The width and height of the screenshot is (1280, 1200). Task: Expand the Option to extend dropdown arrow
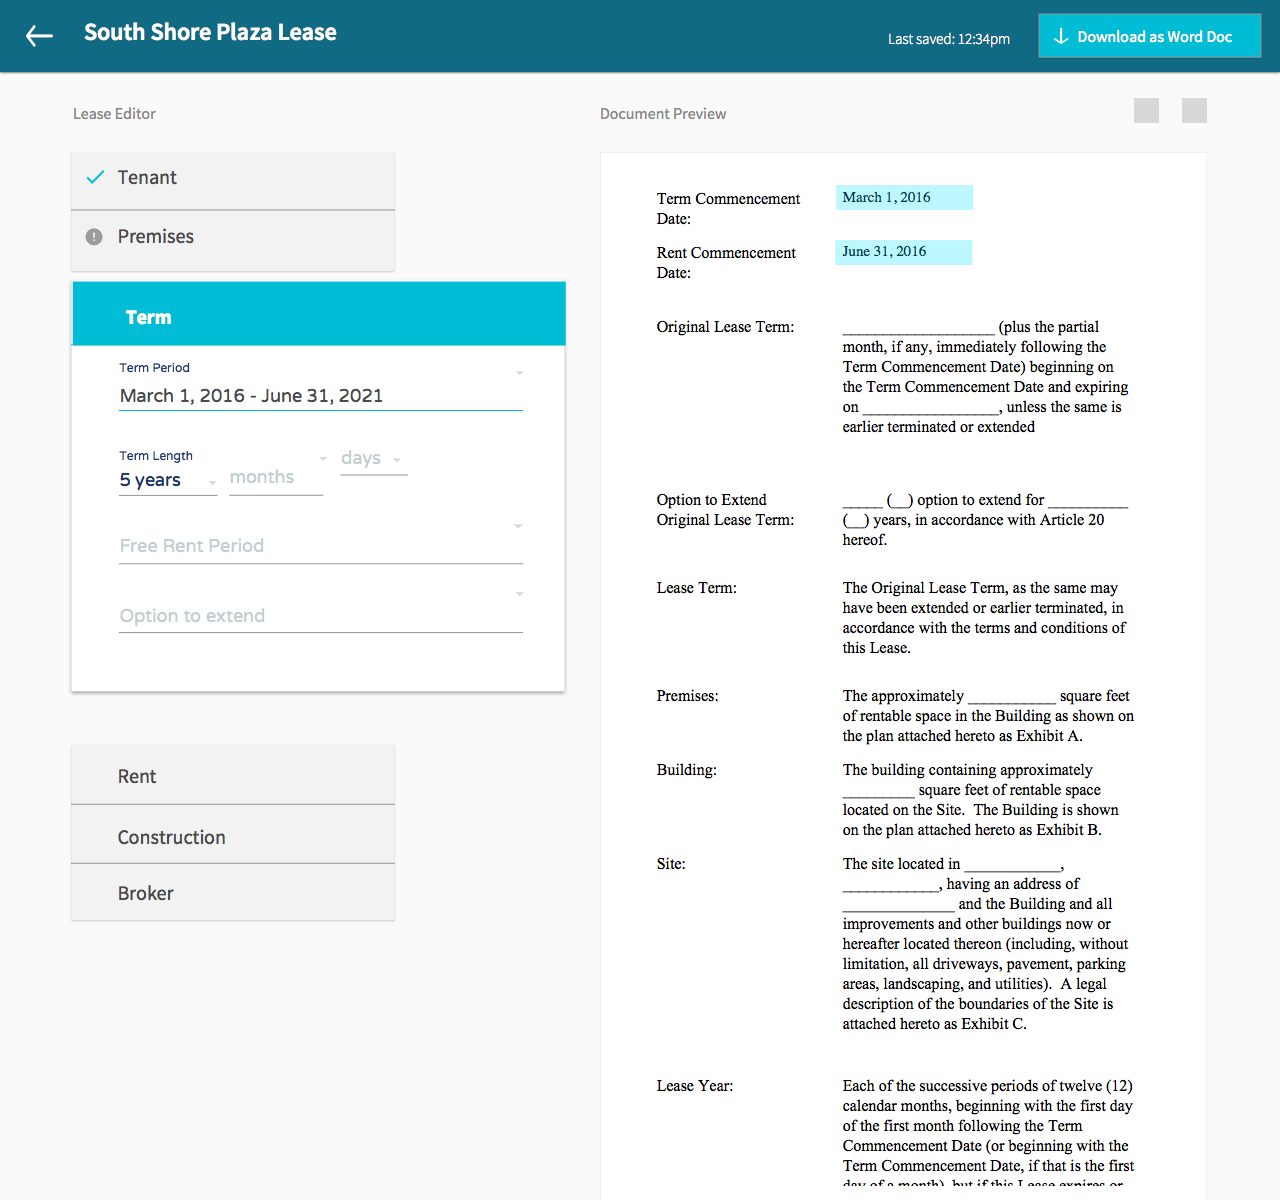[x=519, y=594]
